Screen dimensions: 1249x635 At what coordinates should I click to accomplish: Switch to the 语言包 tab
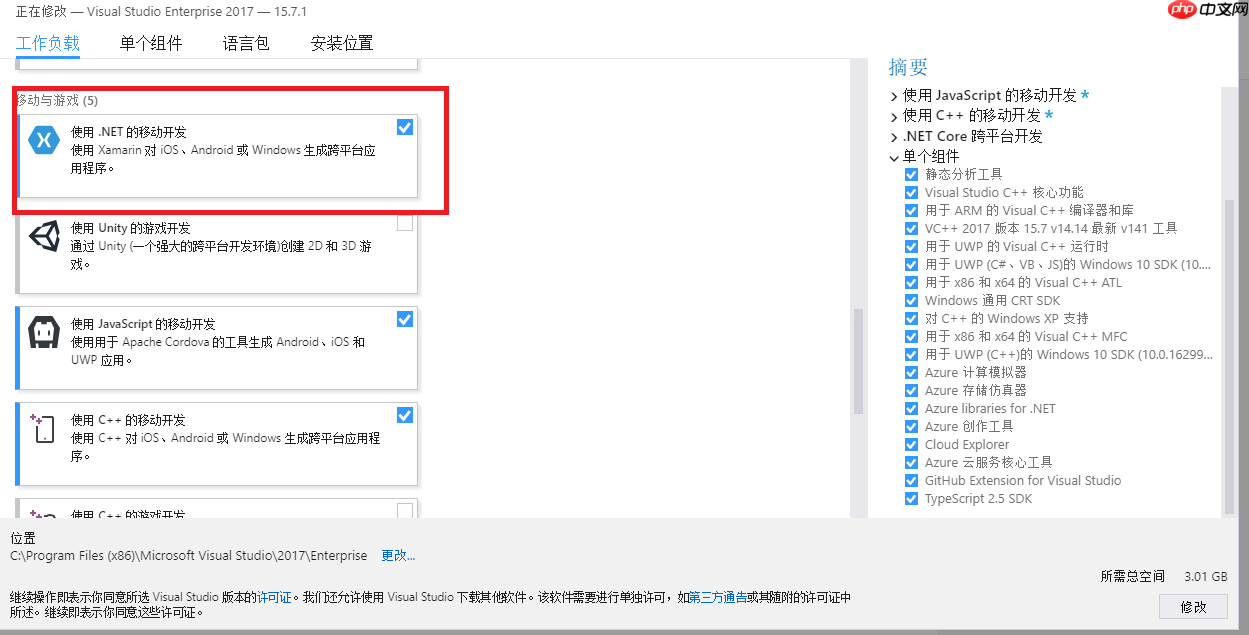(245, 44)
